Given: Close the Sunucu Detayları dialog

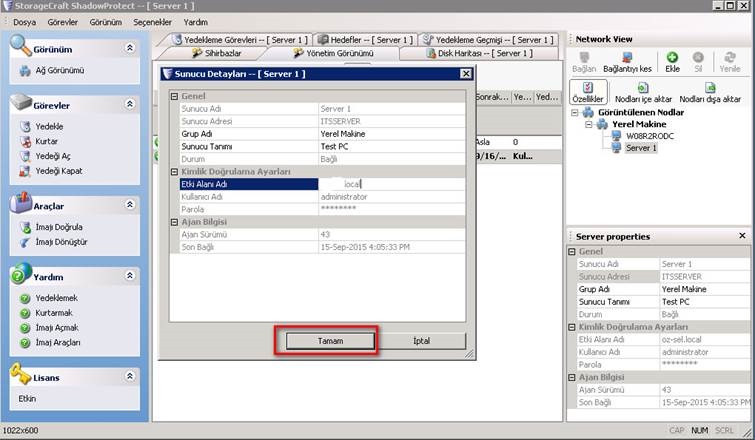Looking at the screenshot, I should pyautogui.click(x=466, y=74).
